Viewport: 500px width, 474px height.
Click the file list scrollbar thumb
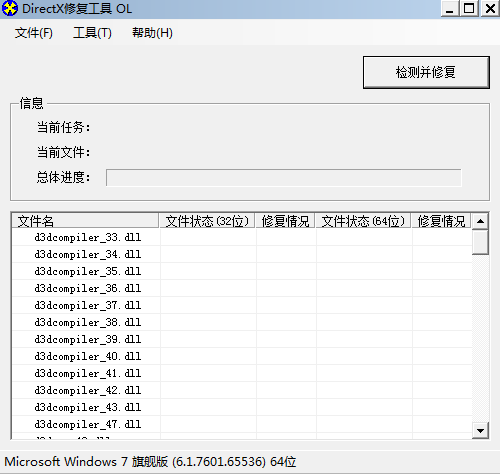pyautogui.click(x=480, y=242)
